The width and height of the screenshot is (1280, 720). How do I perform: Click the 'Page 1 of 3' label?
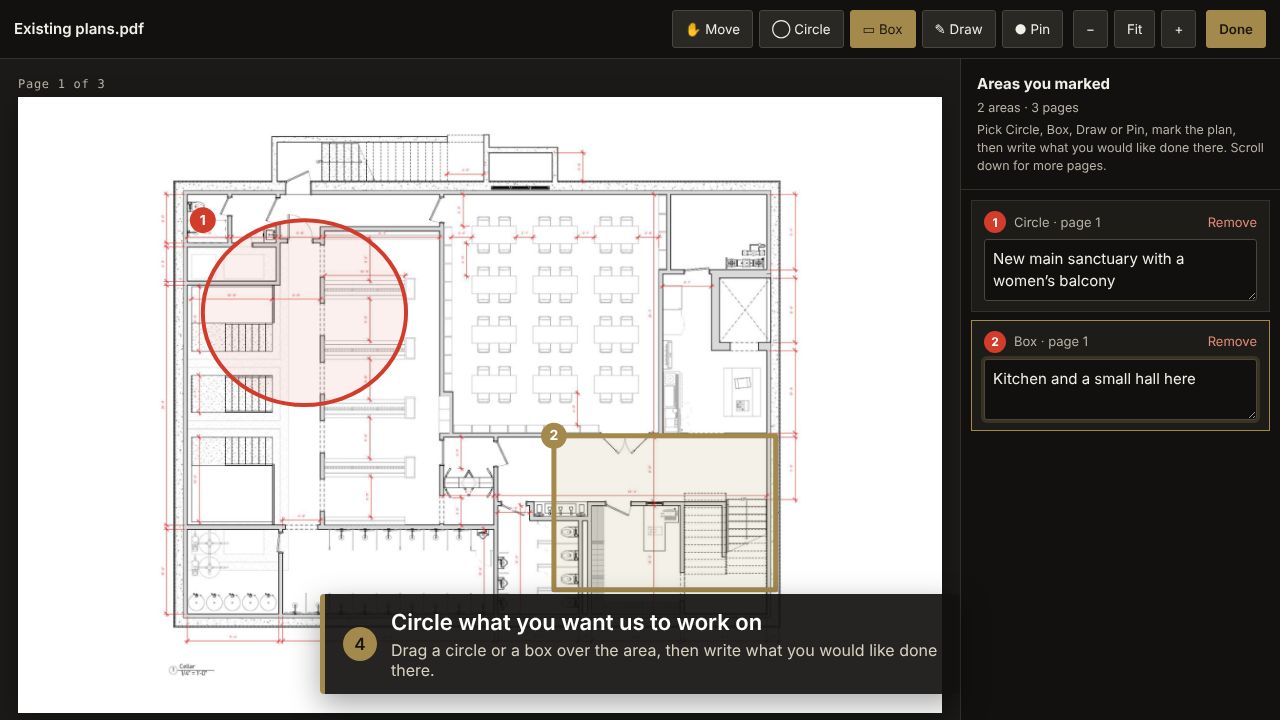(61, 84)
